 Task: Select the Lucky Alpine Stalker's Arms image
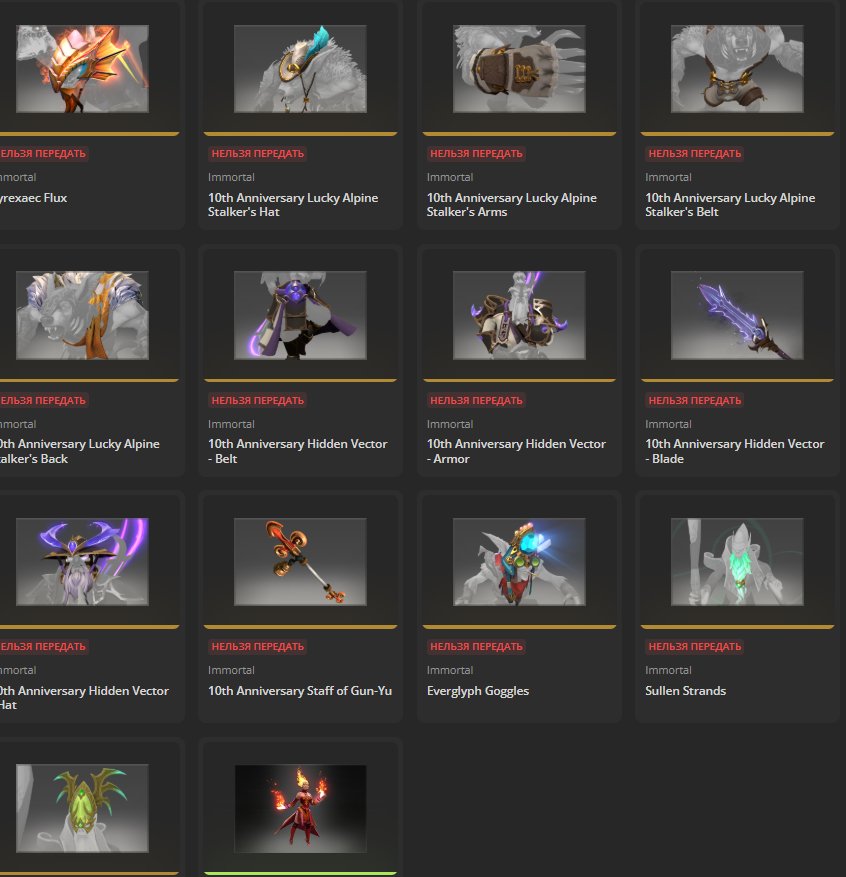518,69
